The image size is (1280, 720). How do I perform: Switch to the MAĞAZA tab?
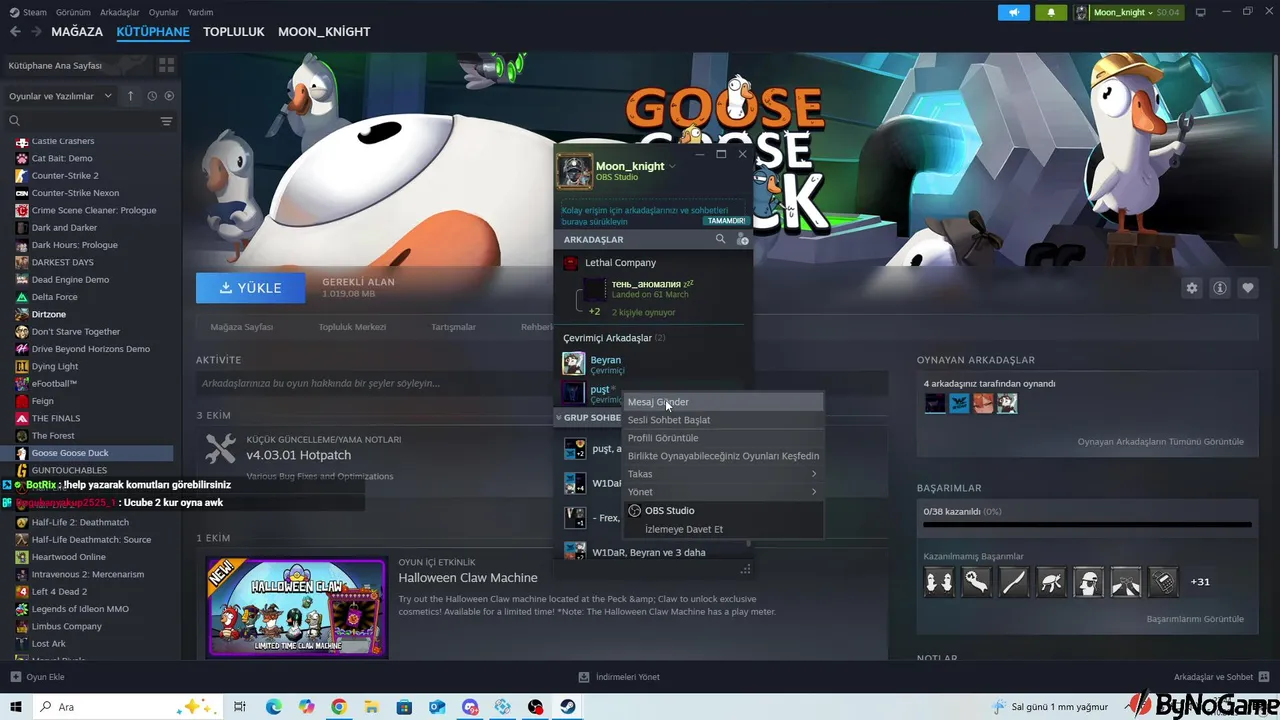(77, 32)
